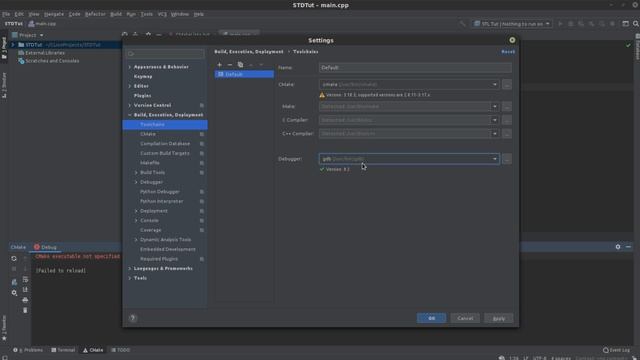Expand the Version Control settings section
The width and height of the screenshot is (640, 360).
(x=130, y=105)
